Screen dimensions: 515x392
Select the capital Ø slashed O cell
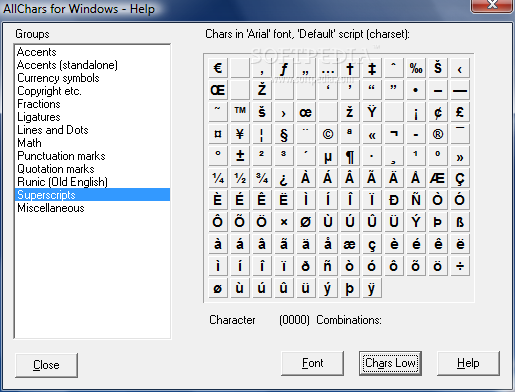pos(306,222)
